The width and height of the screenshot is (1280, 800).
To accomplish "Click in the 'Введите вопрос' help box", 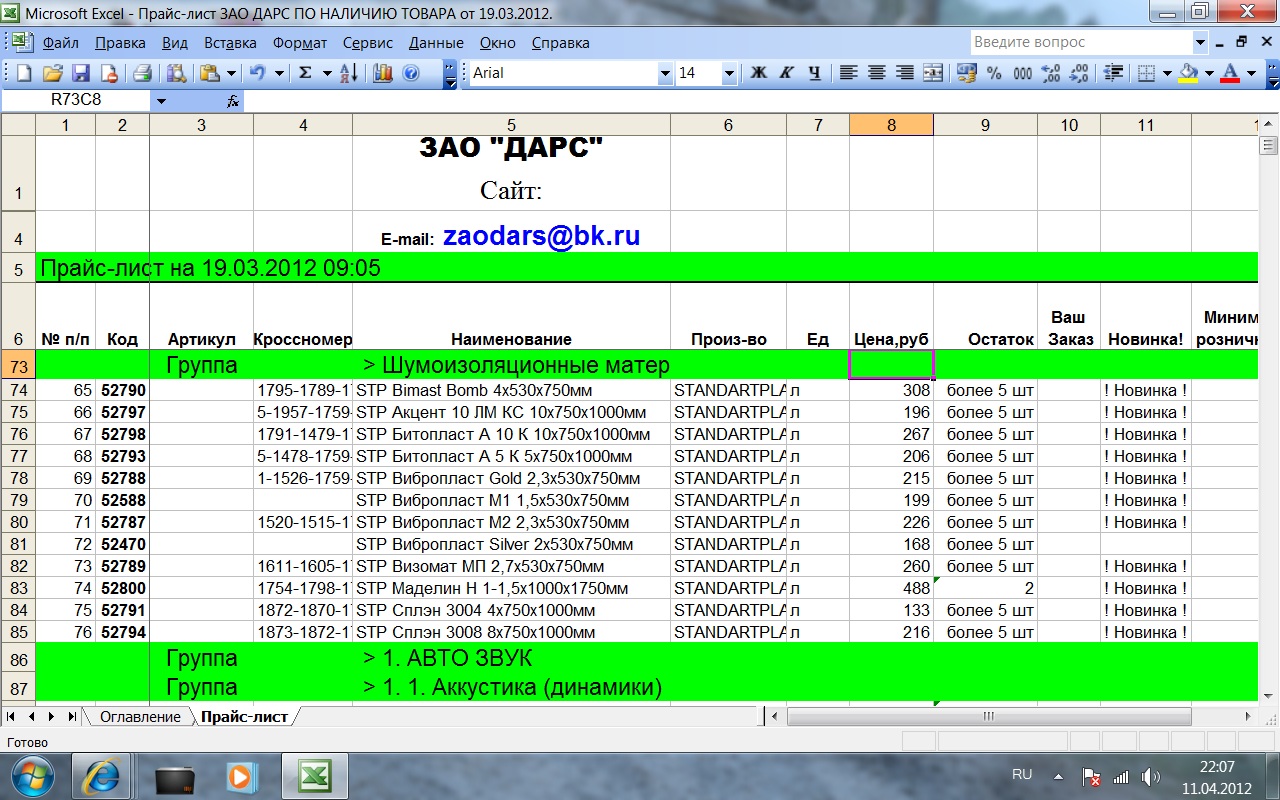I will click(1082, 42).
